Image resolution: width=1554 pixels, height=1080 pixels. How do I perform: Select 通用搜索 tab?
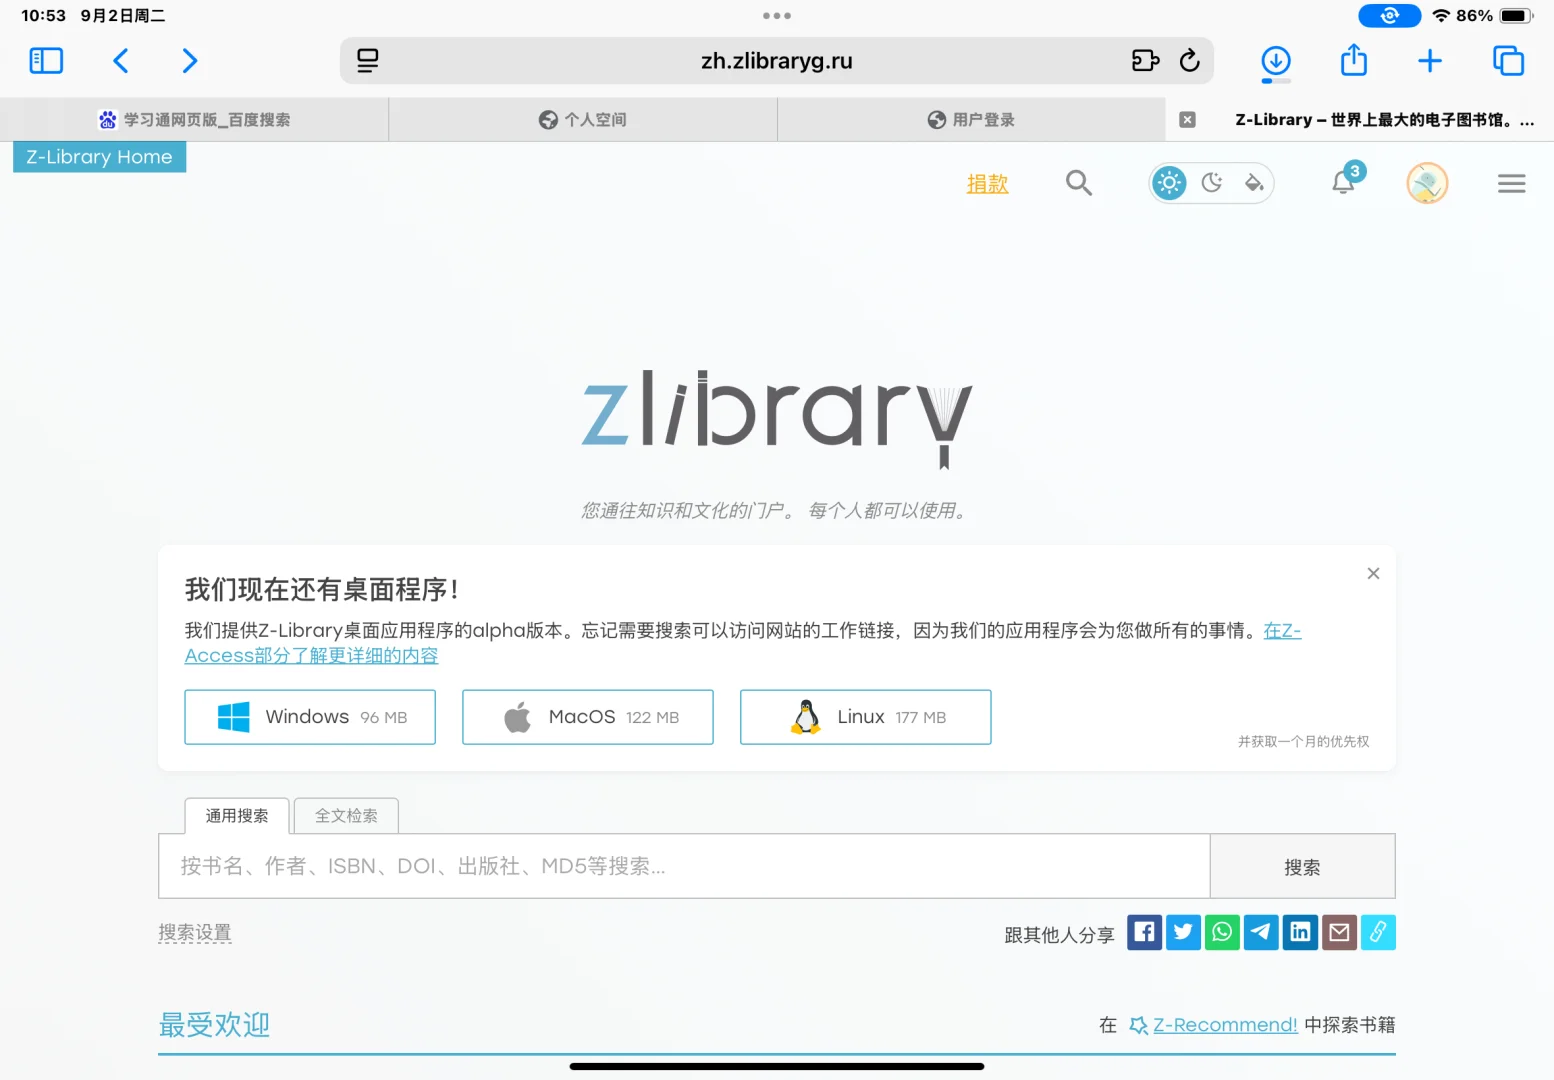(237, 816)
